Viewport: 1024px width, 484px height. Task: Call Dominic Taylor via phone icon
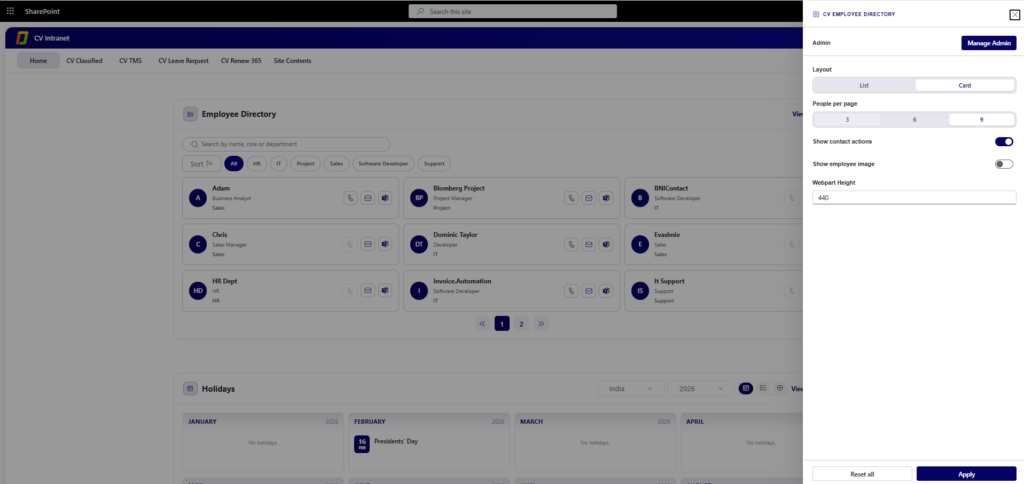coord(571,244)
